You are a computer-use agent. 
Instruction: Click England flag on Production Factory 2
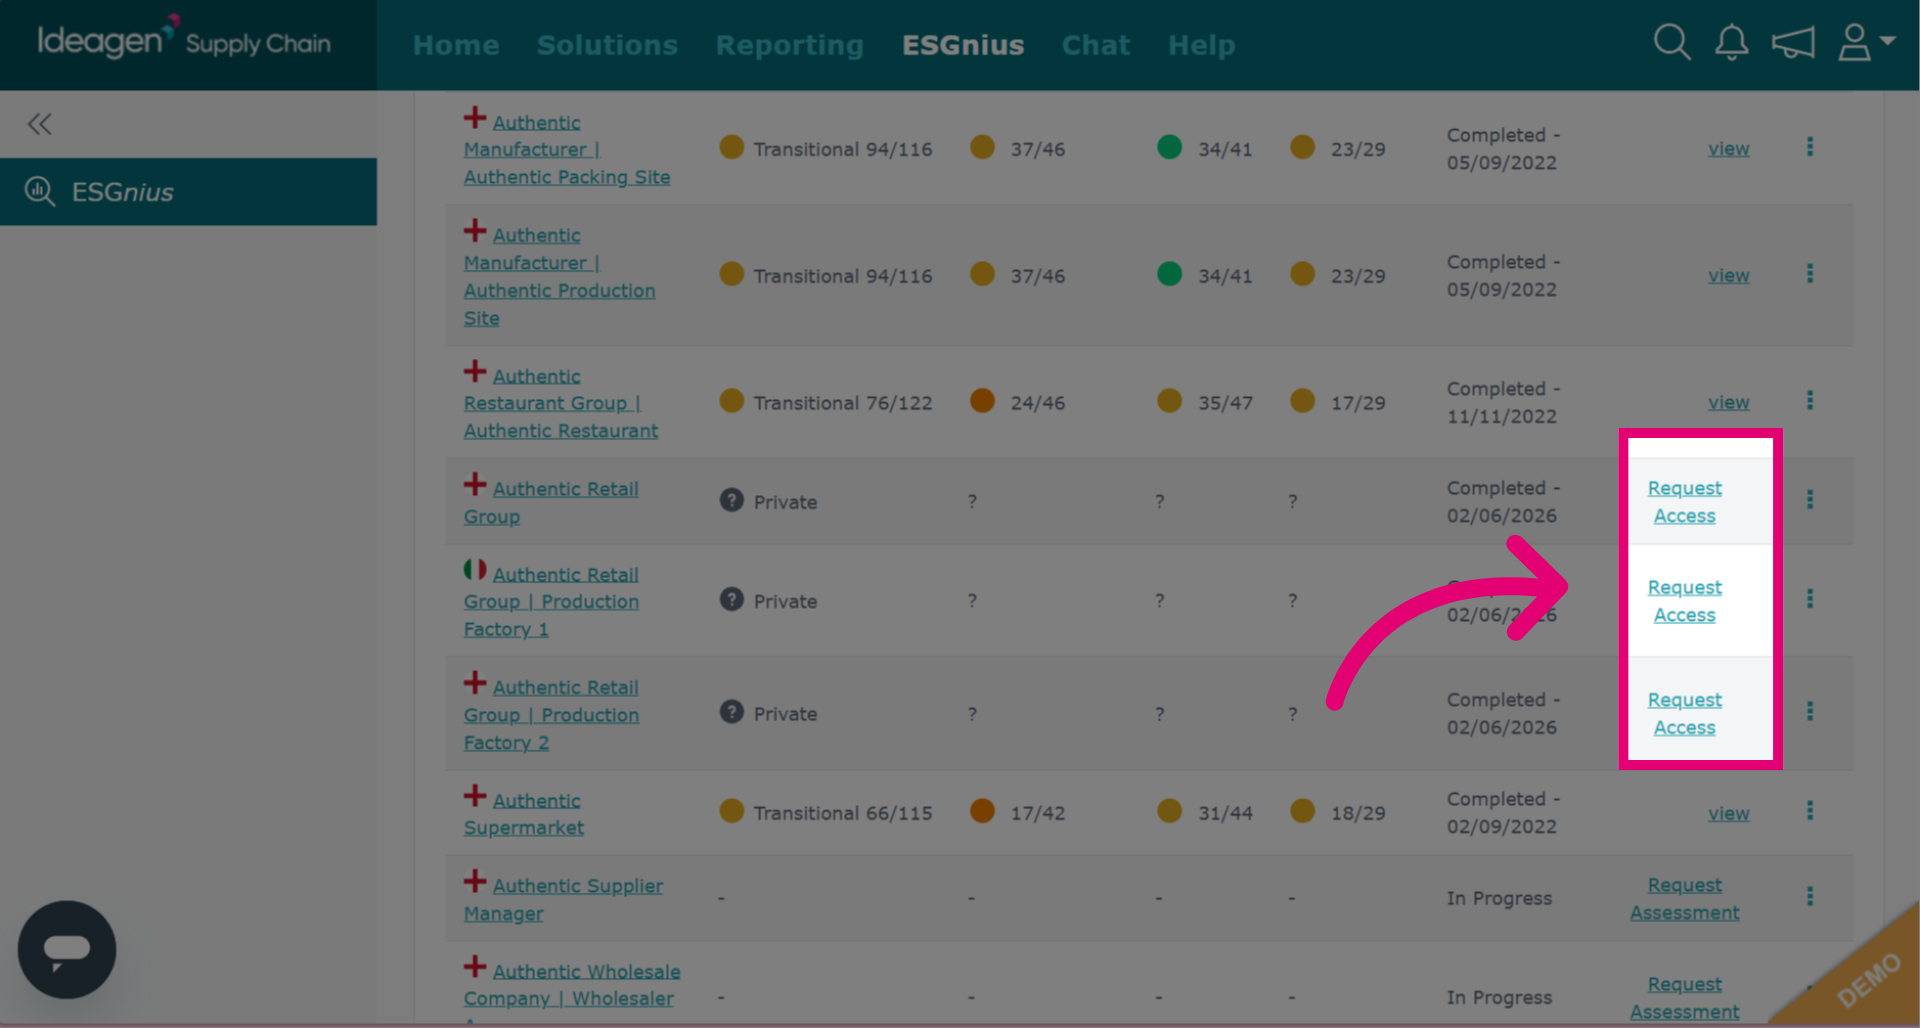pos(475,683)
